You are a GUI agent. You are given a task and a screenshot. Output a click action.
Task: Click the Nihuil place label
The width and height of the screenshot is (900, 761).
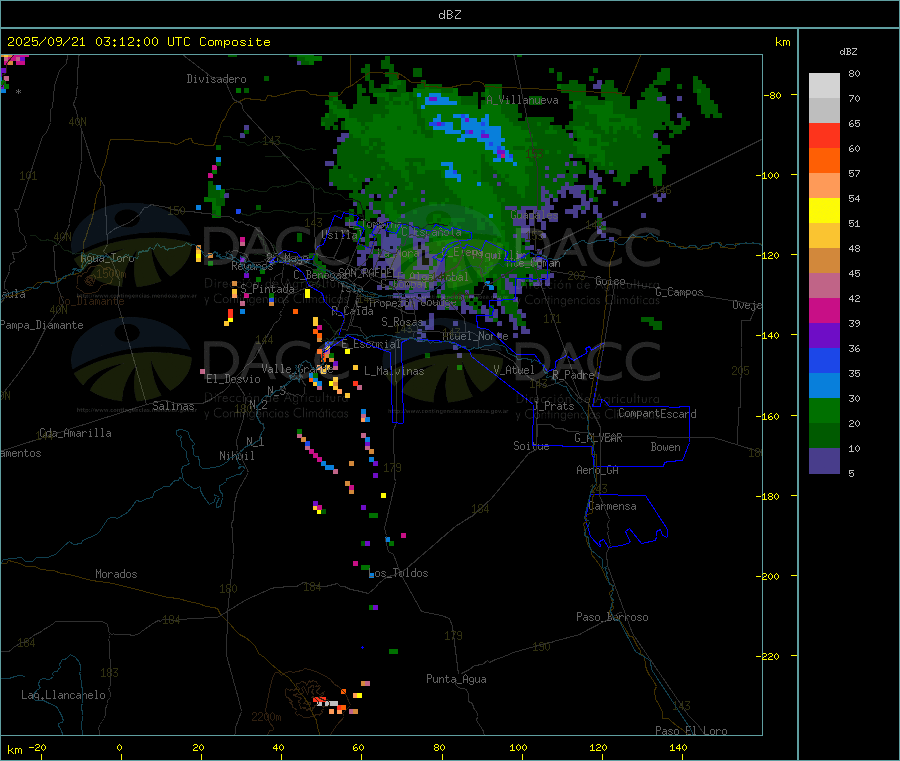point(236,456)
